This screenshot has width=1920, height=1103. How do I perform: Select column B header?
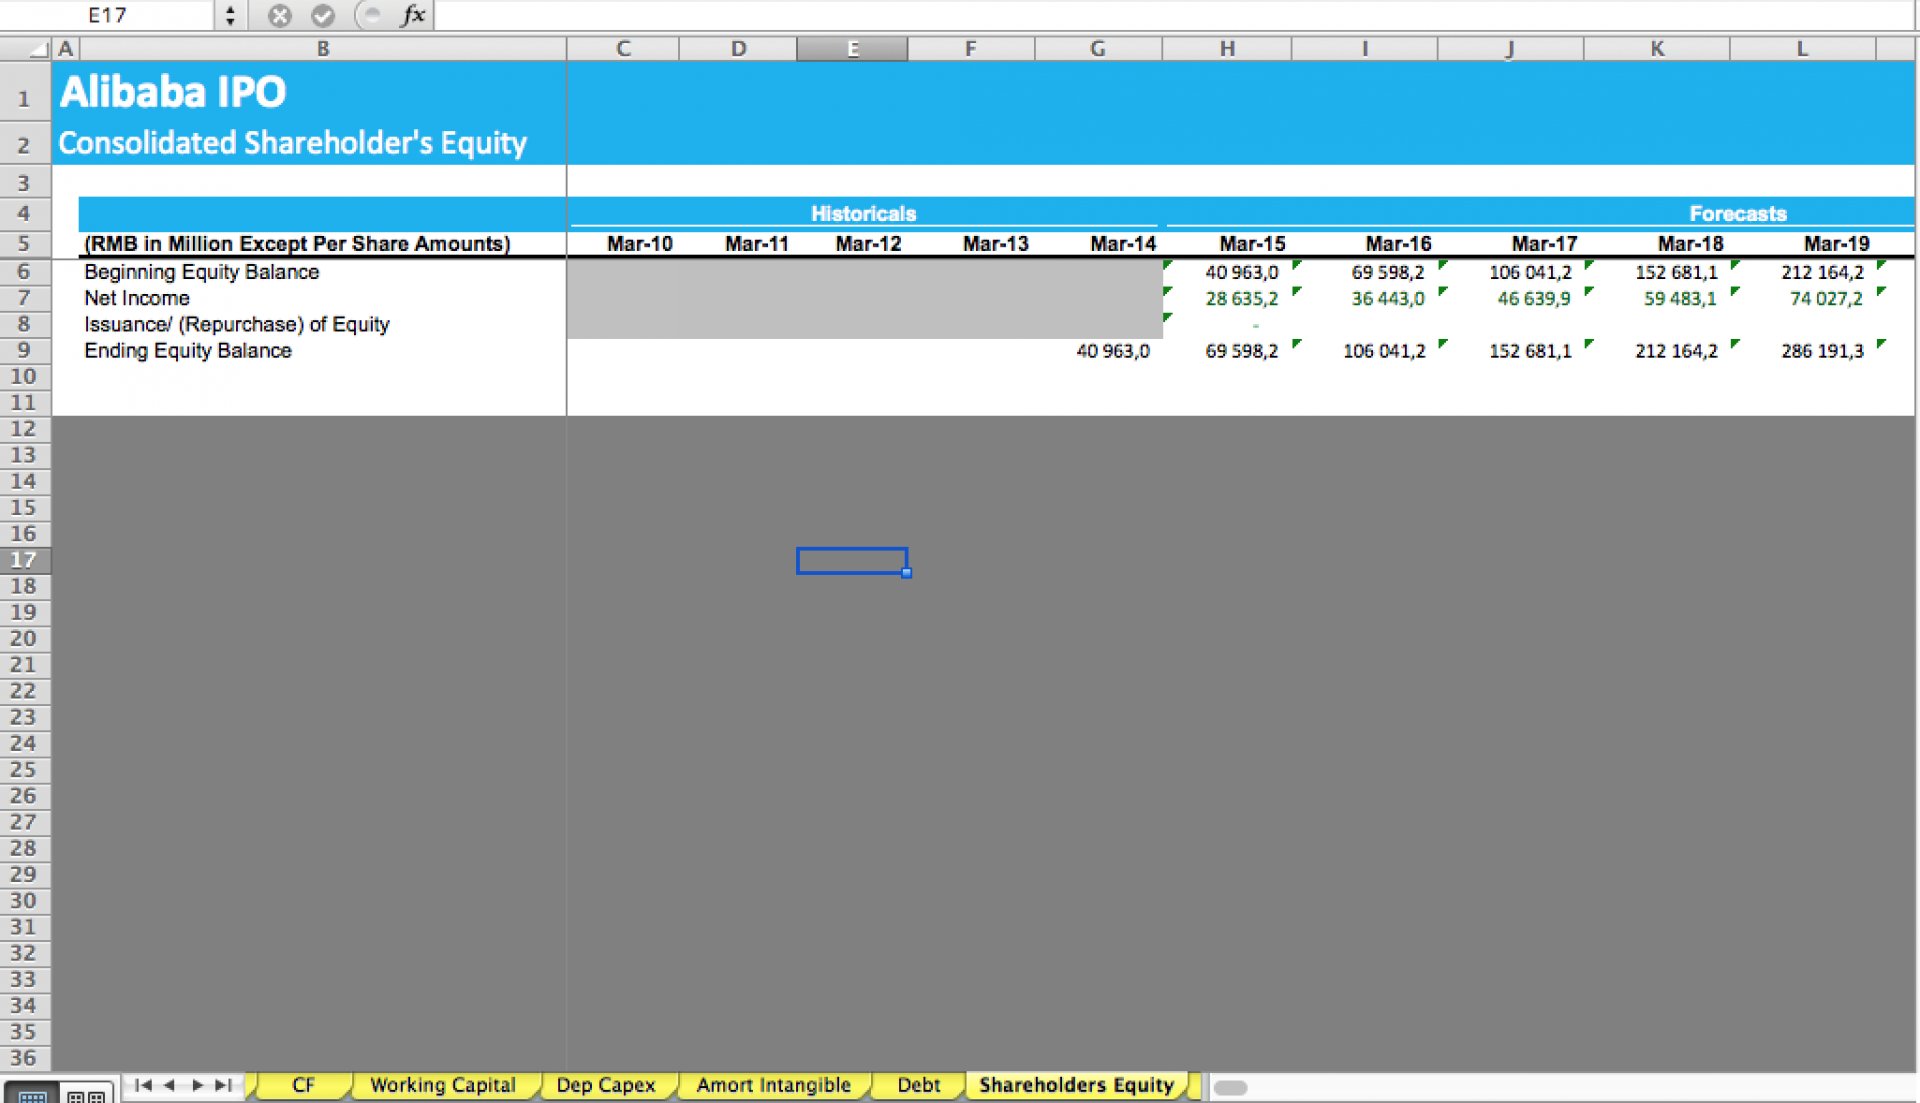pos(323,49)
